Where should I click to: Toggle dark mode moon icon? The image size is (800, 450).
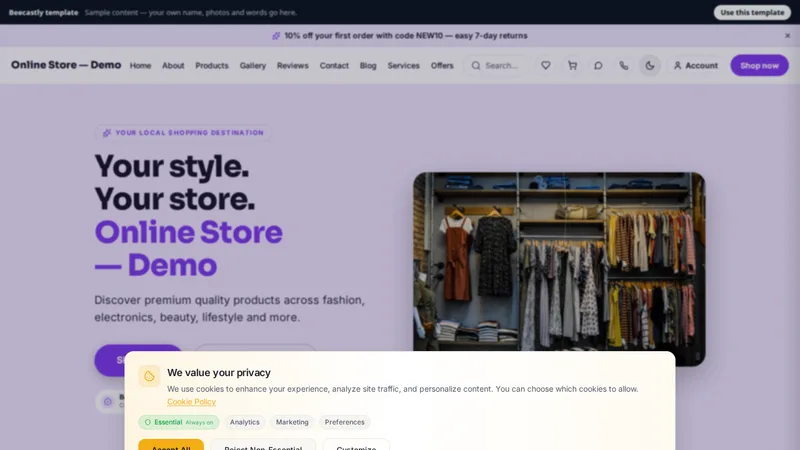click(649, 65)
